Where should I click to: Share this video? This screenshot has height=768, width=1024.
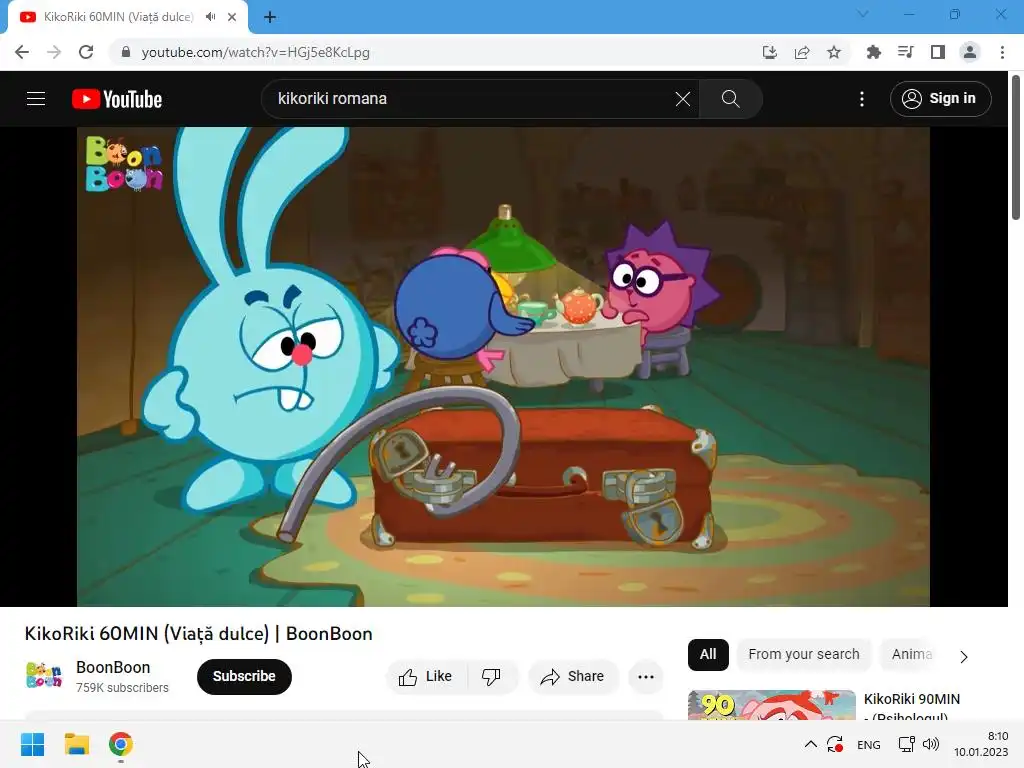(572, 677)
